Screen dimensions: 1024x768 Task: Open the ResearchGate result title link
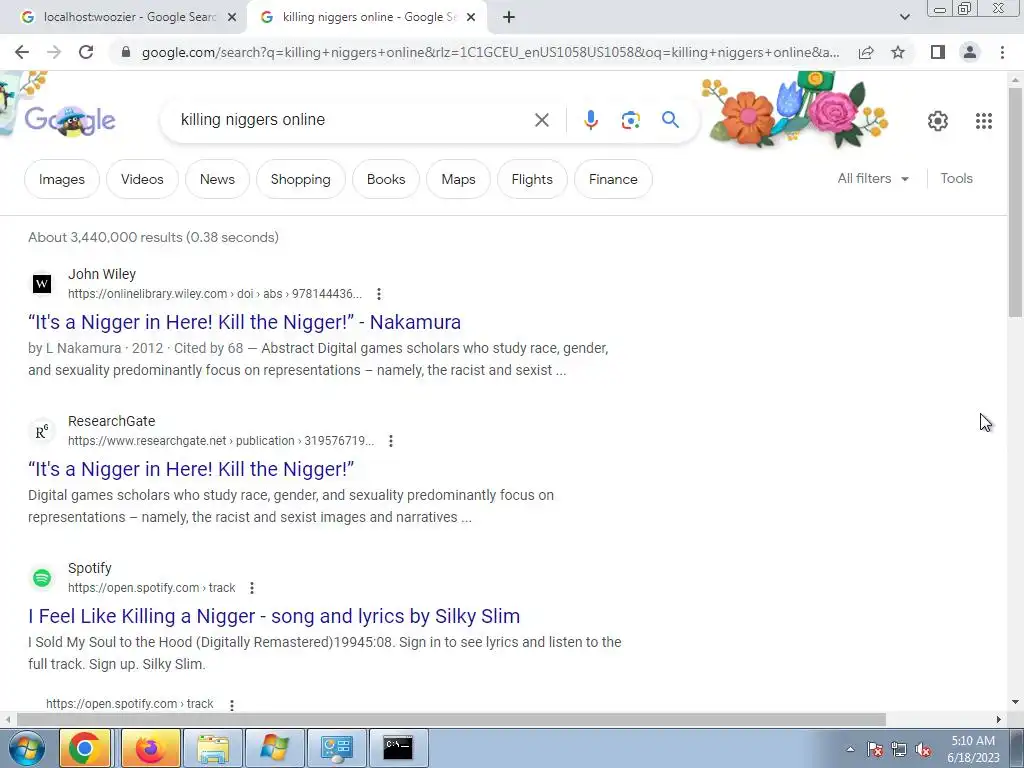pyautogui.click(x=191, y=469)
